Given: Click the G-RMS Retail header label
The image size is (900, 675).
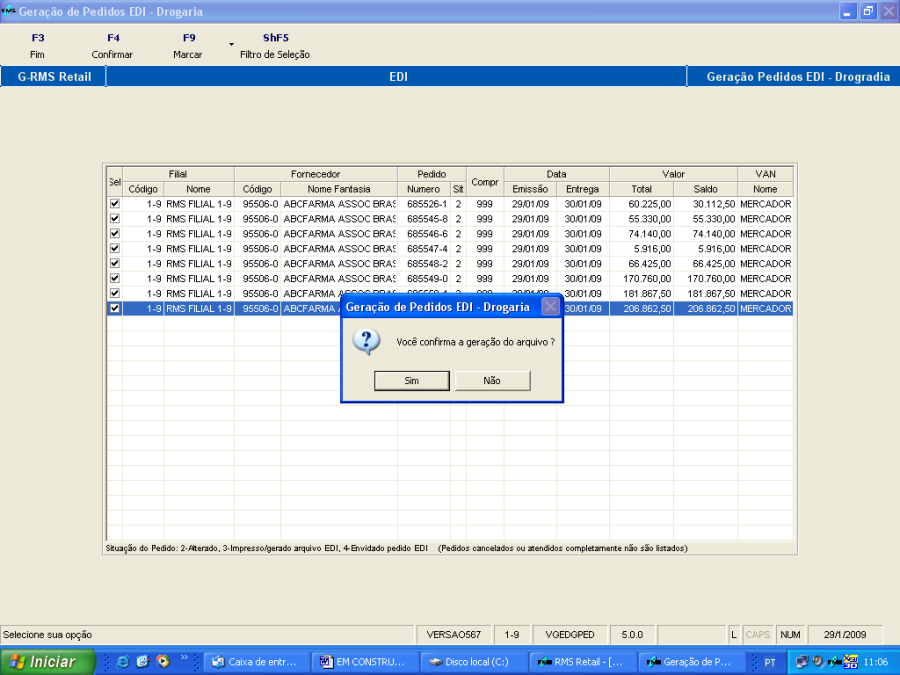Looking at the screenshot, I should tap(54, 76).
